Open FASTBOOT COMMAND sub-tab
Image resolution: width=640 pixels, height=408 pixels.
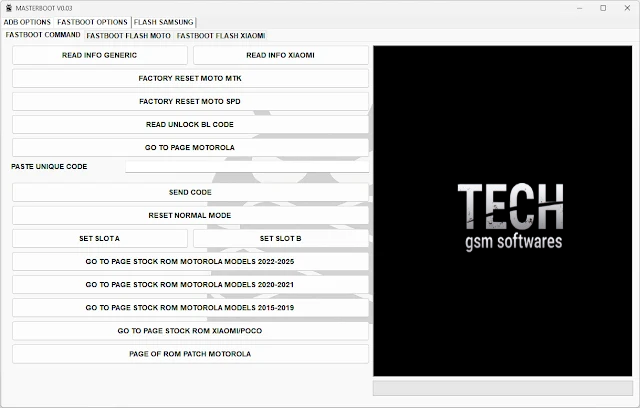43,35
